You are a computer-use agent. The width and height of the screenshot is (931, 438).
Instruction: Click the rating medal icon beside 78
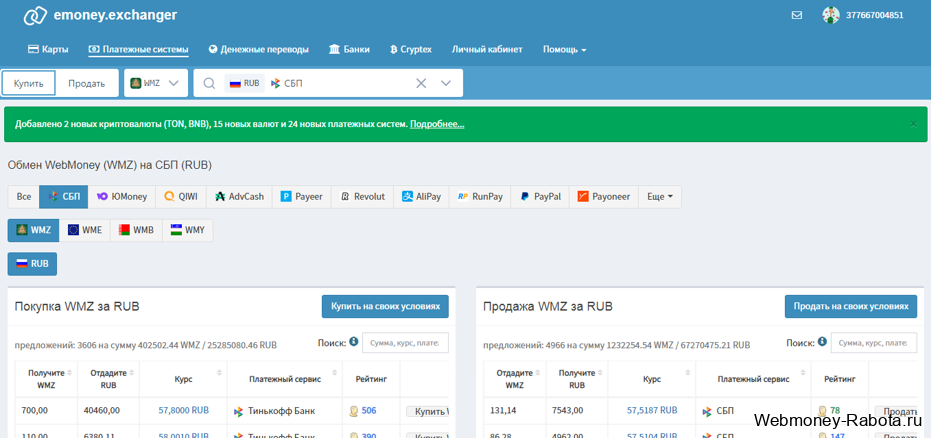(x=822, y=411)
